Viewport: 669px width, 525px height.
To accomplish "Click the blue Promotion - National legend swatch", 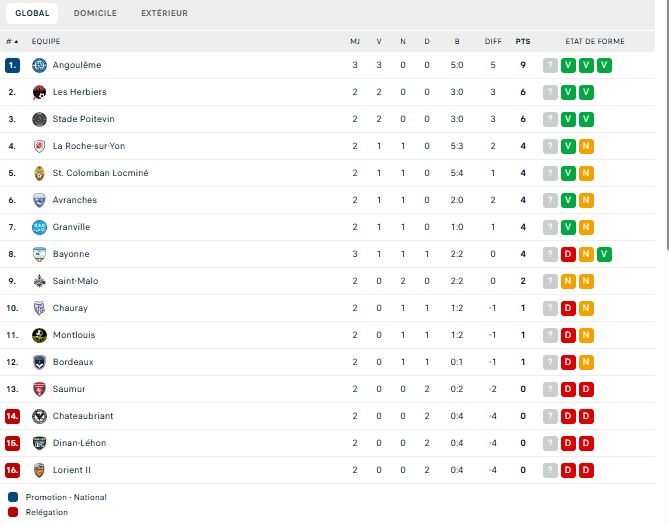I will tap(13, 497).
